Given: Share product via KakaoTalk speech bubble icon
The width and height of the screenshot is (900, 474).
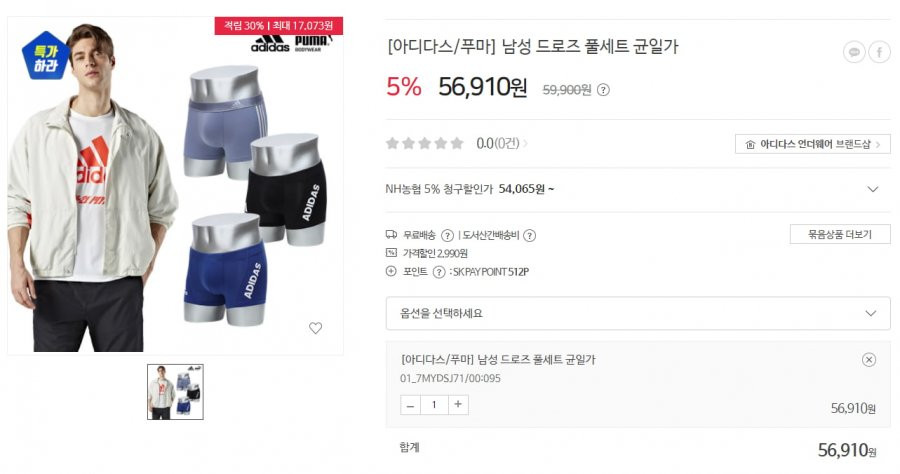Looking at the screenshot, I should (854, 53).
